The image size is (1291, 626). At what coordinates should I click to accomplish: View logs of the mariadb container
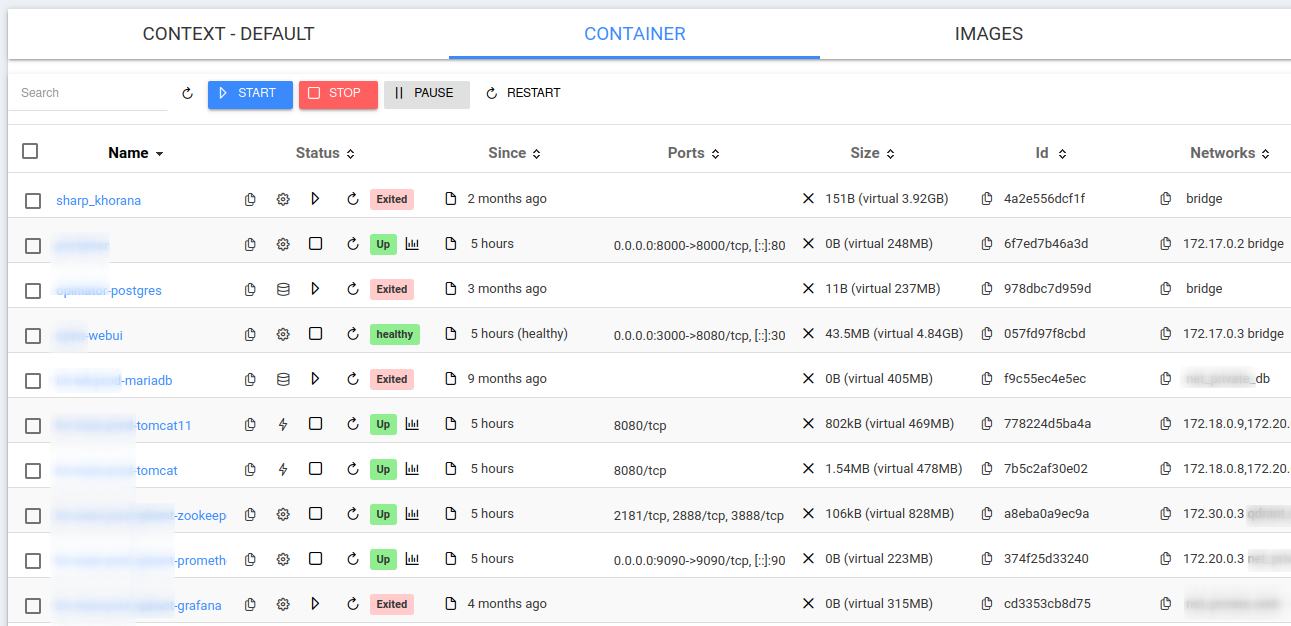(x=451, y=379)
